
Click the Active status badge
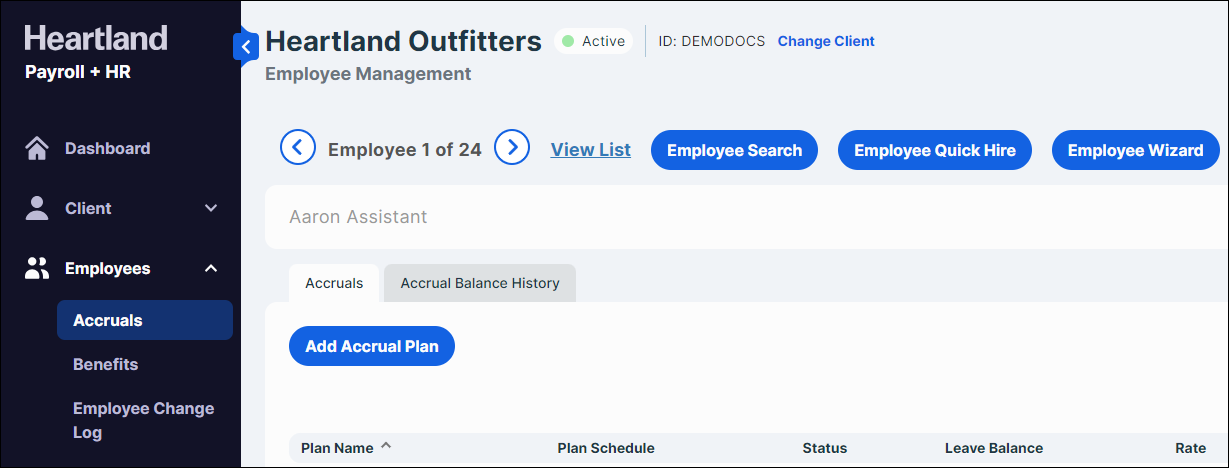tap(594, 41)
